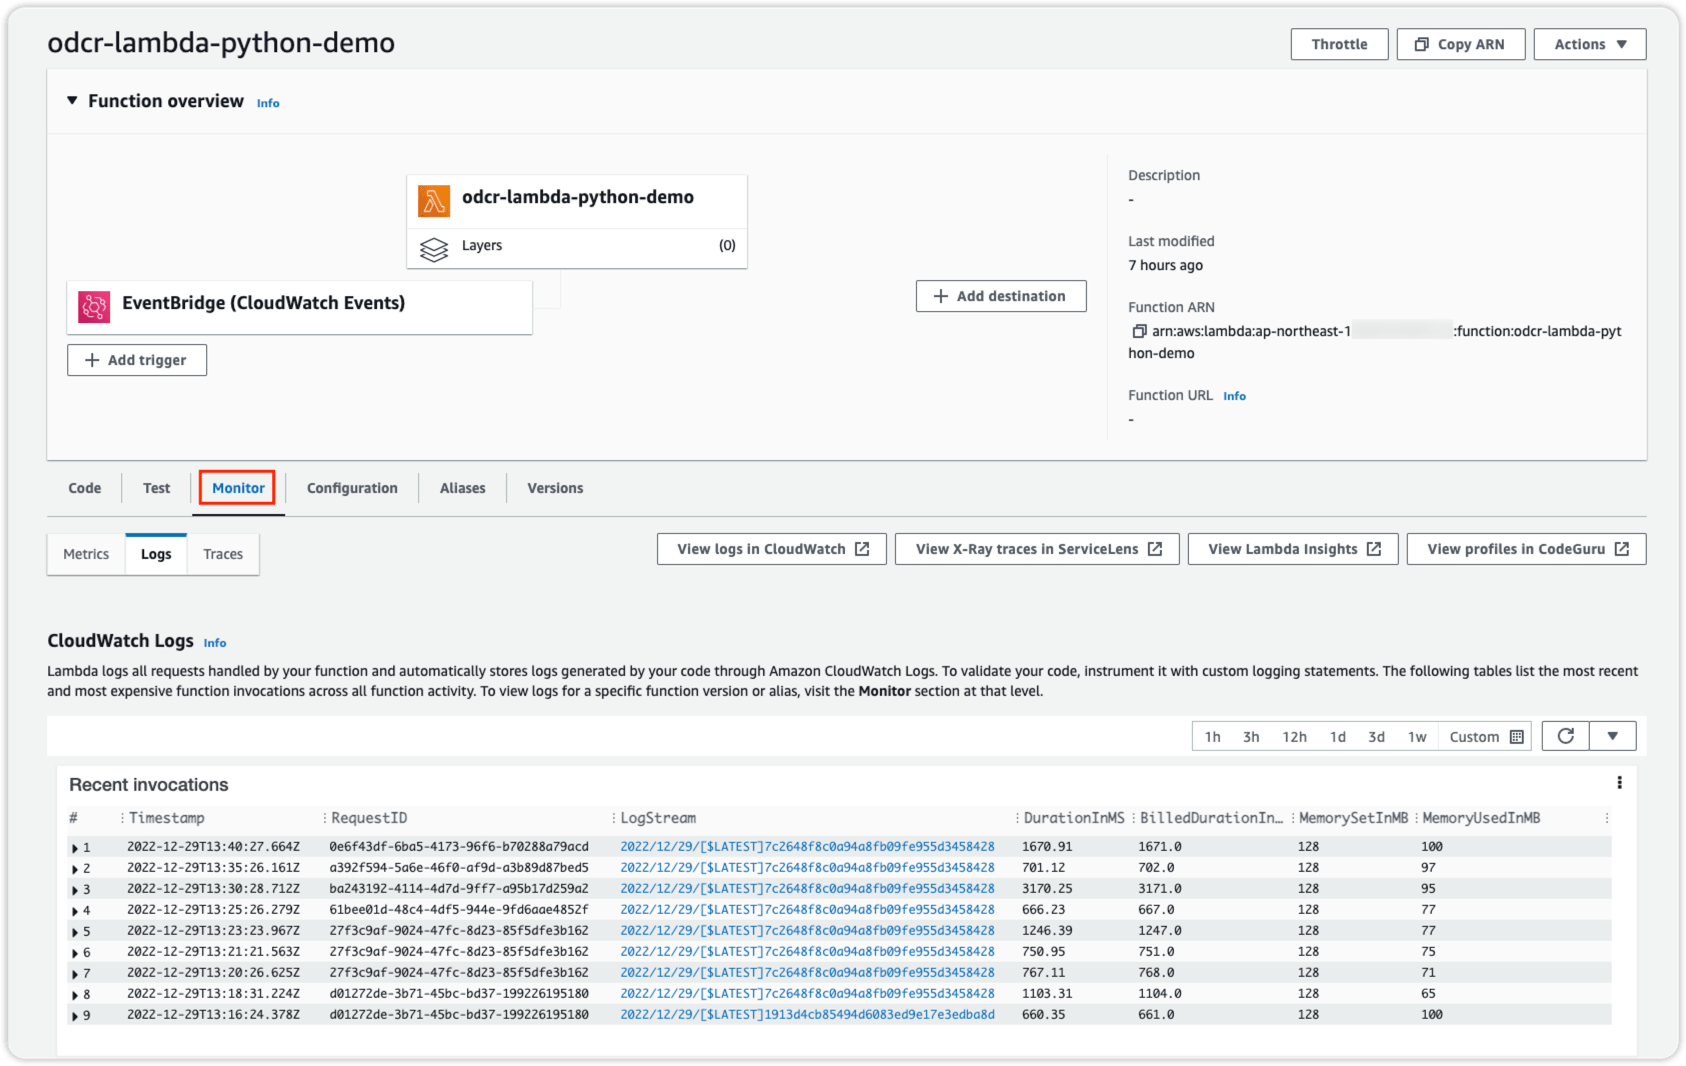Click Info link next to Function overview
The height and width of the screenshot is (1066, 1686).
[268, 103]
